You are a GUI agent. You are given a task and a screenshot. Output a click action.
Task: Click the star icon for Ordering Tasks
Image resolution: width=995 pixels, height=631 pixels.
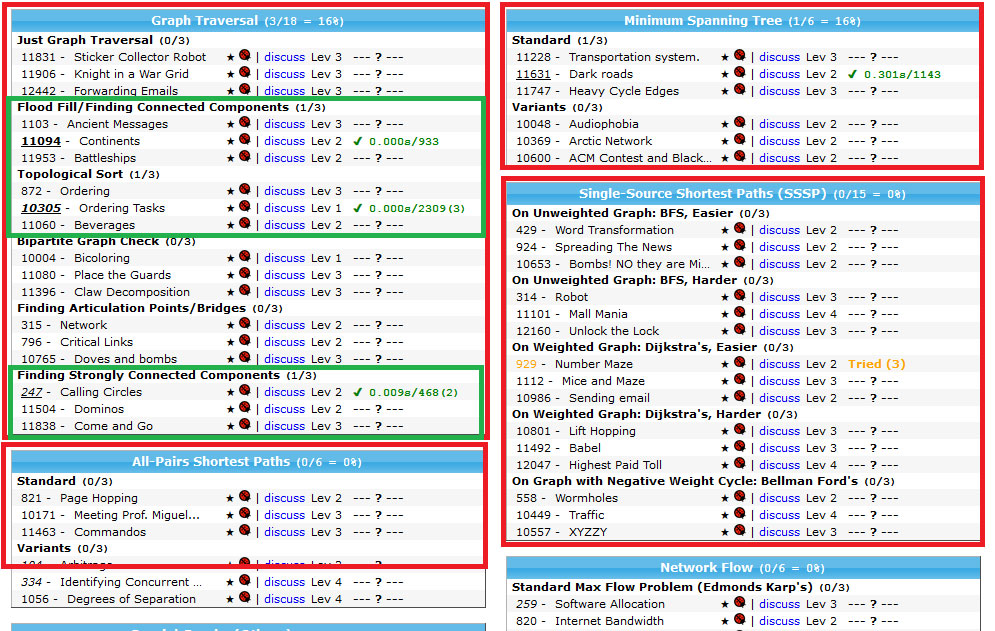tap(230, 208)
